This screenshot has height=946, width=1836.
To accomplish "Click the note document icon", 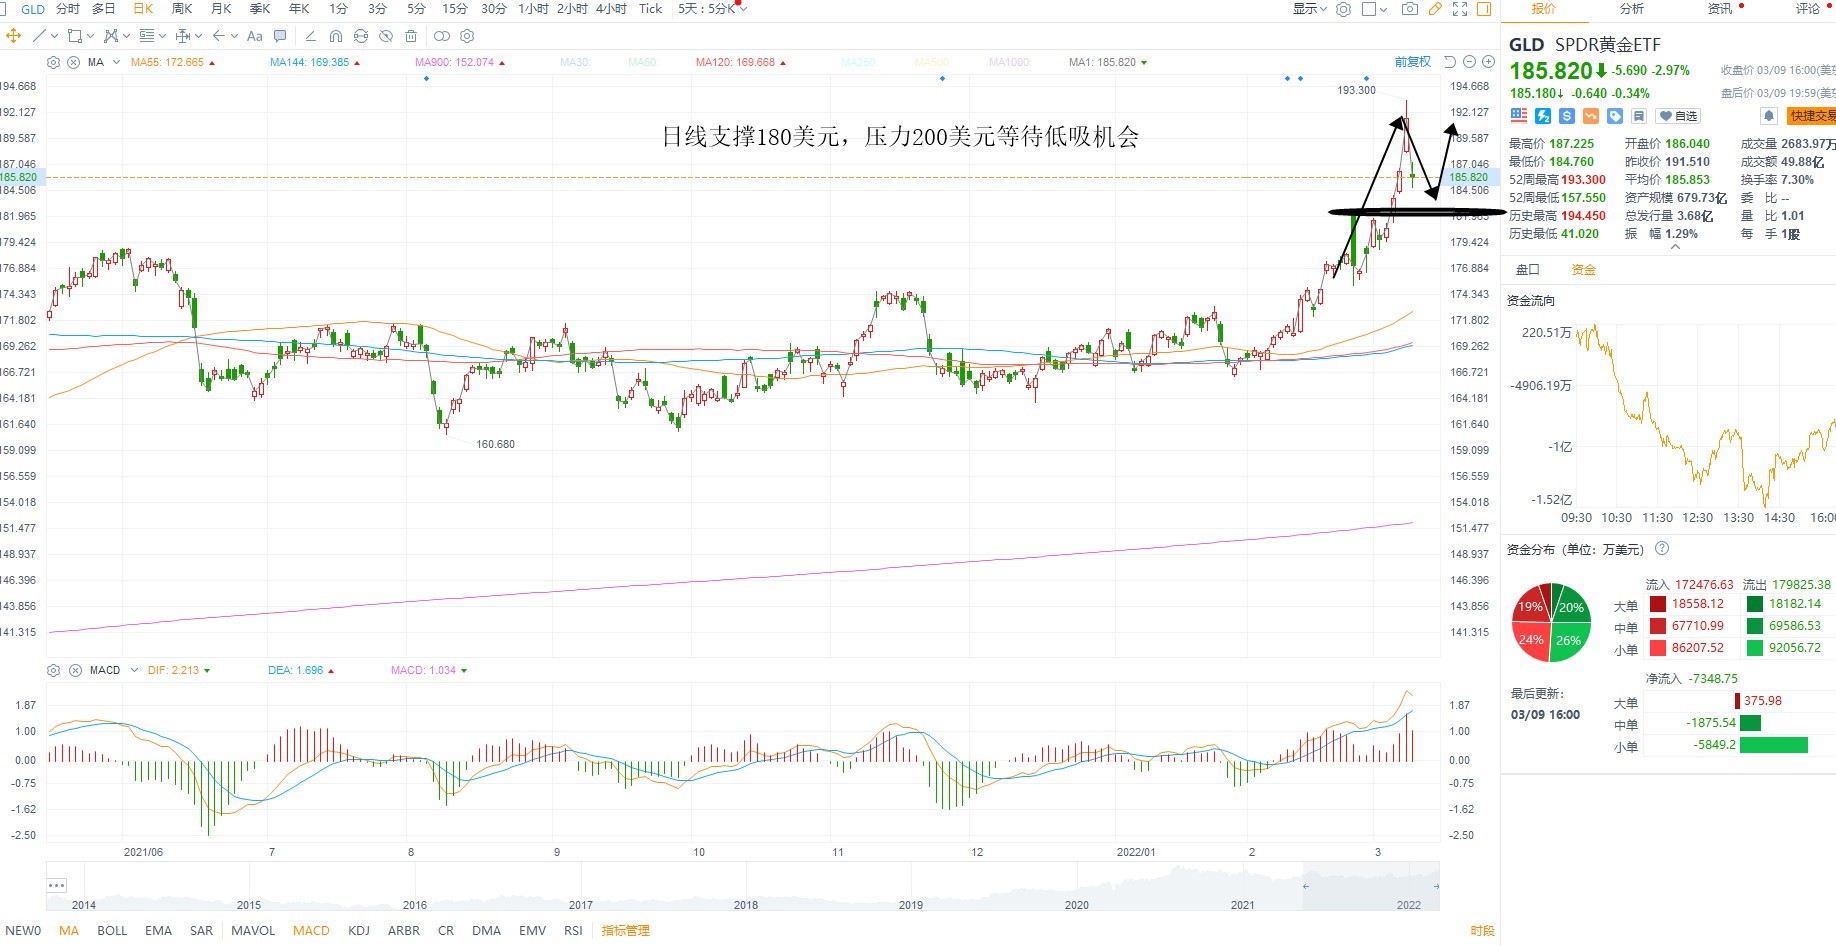I will (x=1639, y=116).
